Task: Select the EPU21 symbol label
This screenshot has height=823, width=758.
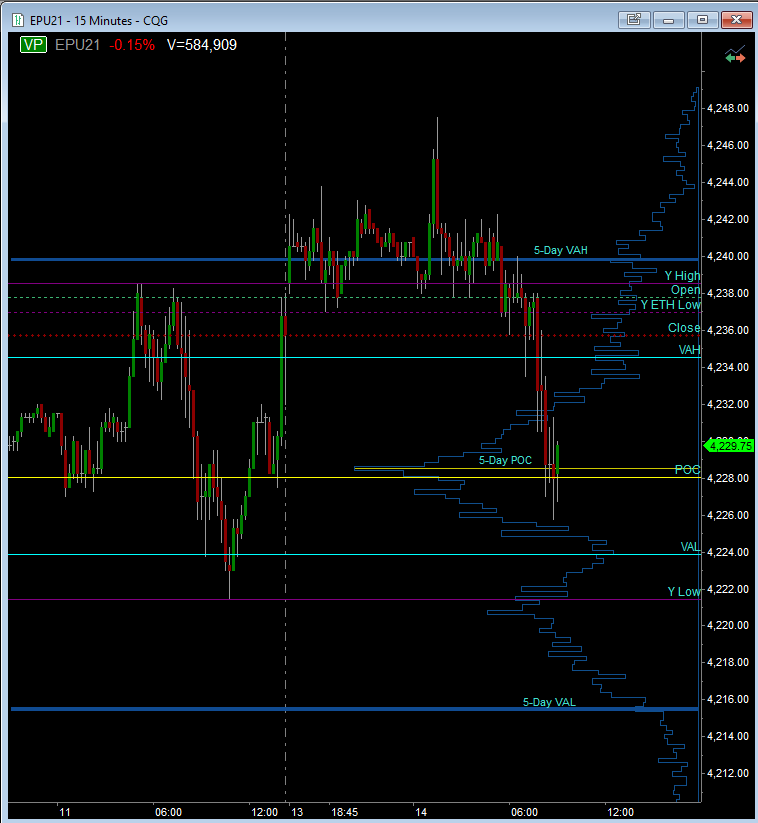Action: [x=77, y=45]
